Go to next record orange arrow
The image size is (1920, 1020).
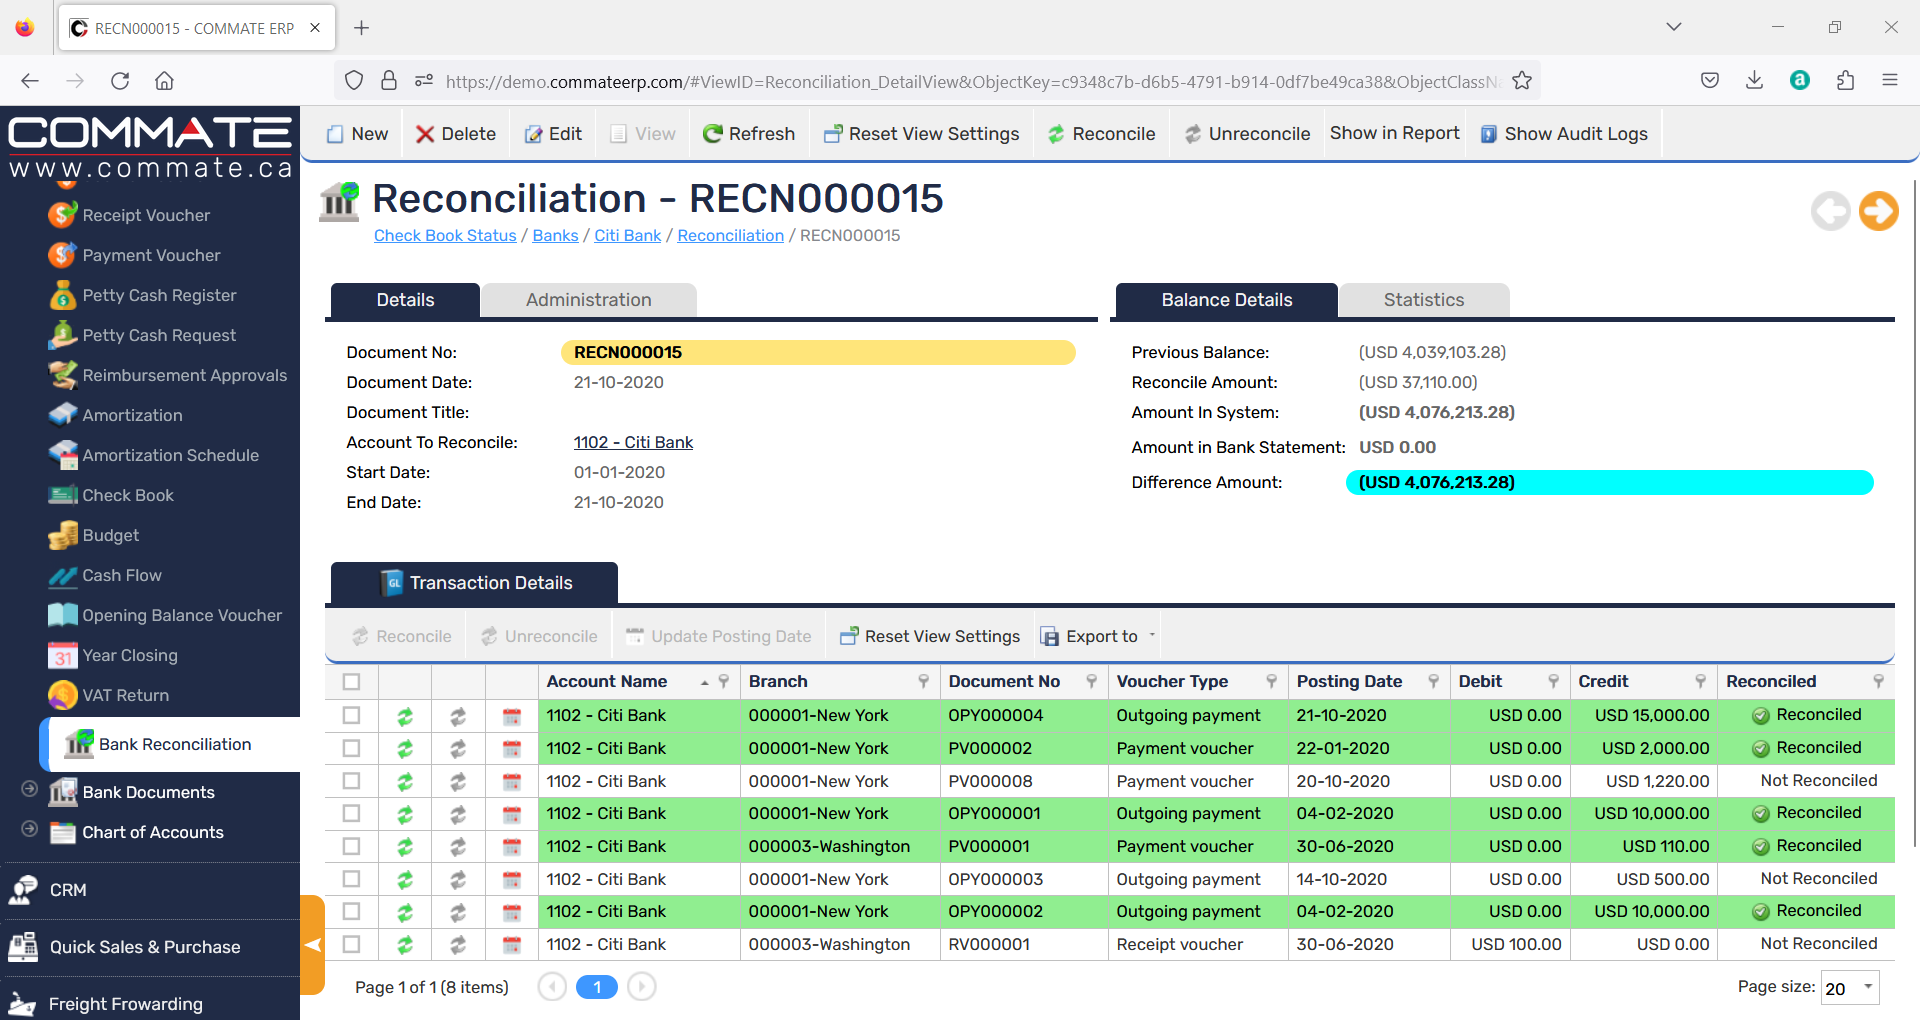point(1878,211)
